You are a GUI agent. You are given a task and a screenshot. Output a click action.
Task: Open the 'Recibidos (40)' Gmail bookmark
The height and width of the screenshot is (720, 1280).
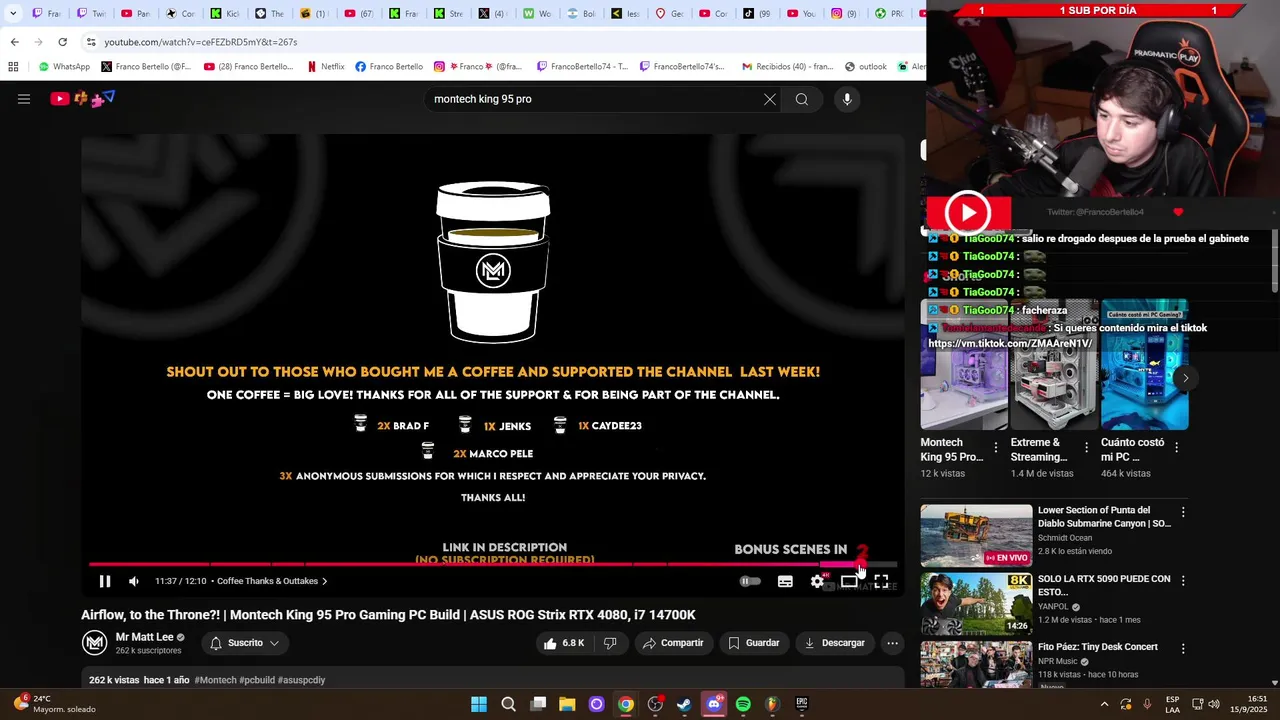point(788,67)
